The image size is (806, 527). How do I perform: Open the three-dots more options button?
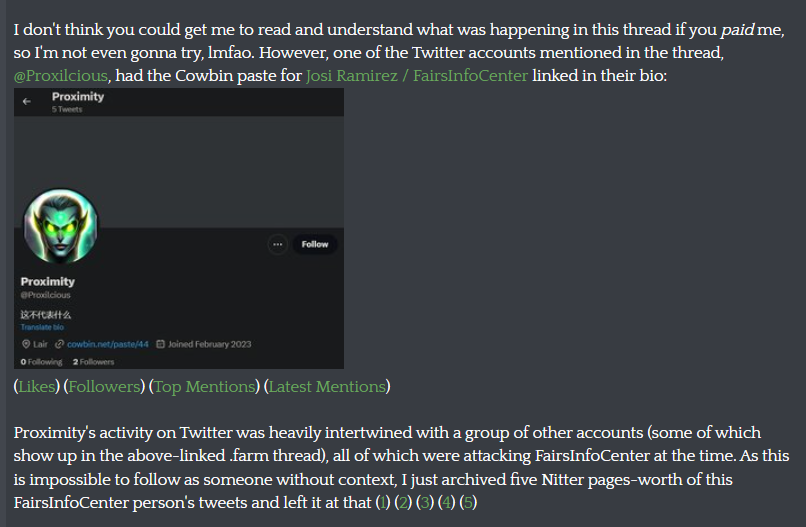tap(277, 244)
